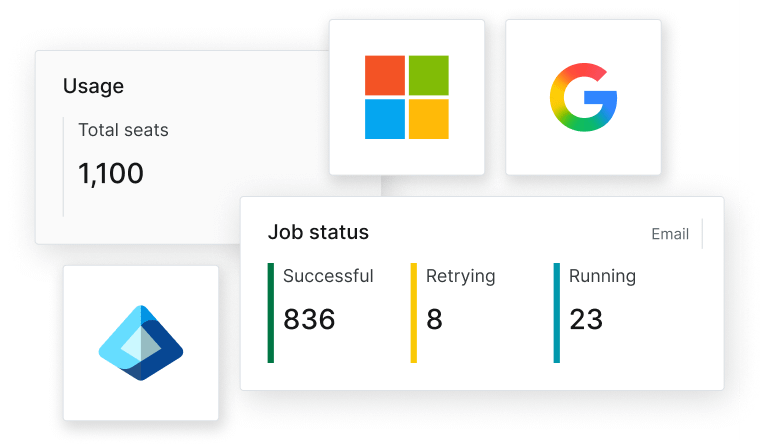
Task: Click the yellow bar beside Retrying
Action: pos(414,312)
